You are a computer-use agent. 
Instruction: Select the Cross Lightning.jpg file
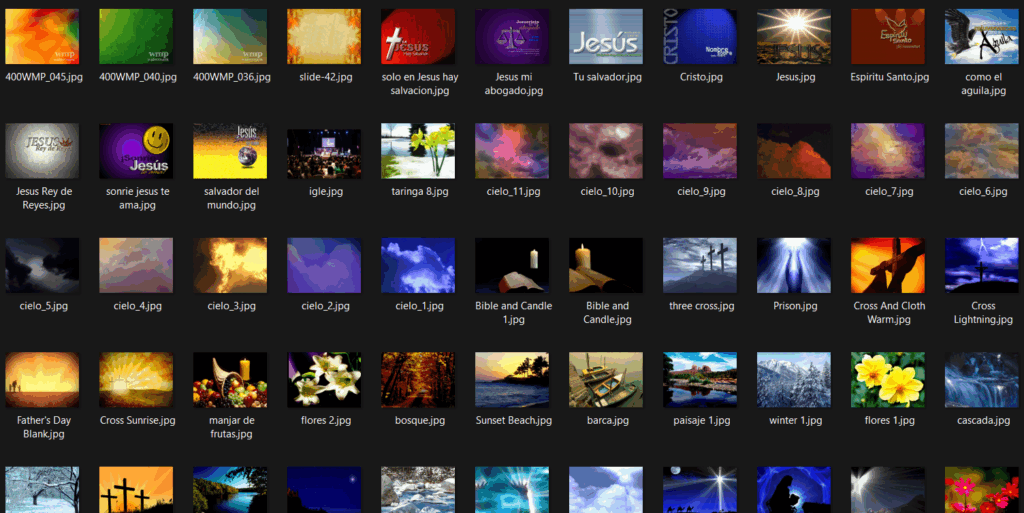click(x=982, y=265)
